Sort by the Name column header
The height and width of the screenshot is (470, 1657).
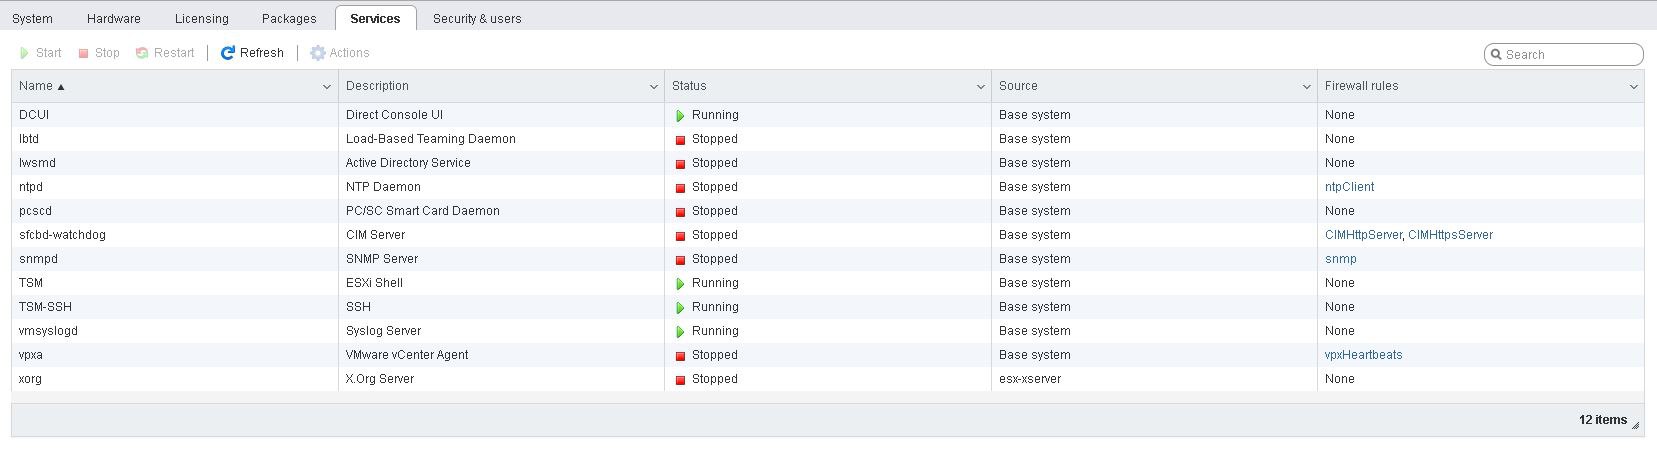(x=36, y=86)
